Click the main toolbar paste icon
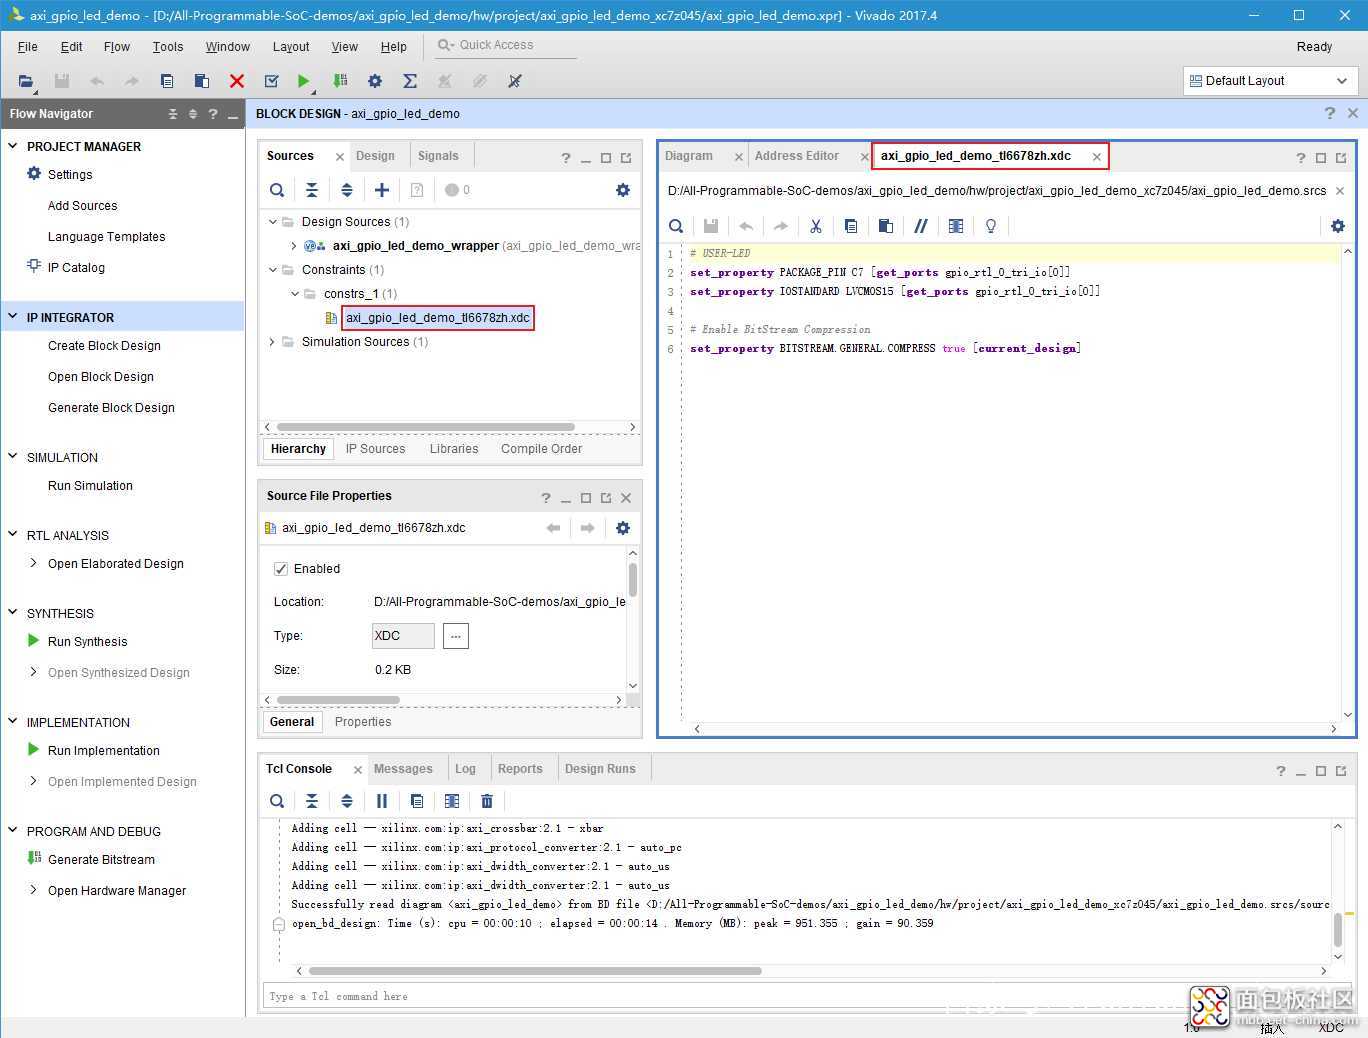The image size is (1368, 1038). click(x=202, y=81)
